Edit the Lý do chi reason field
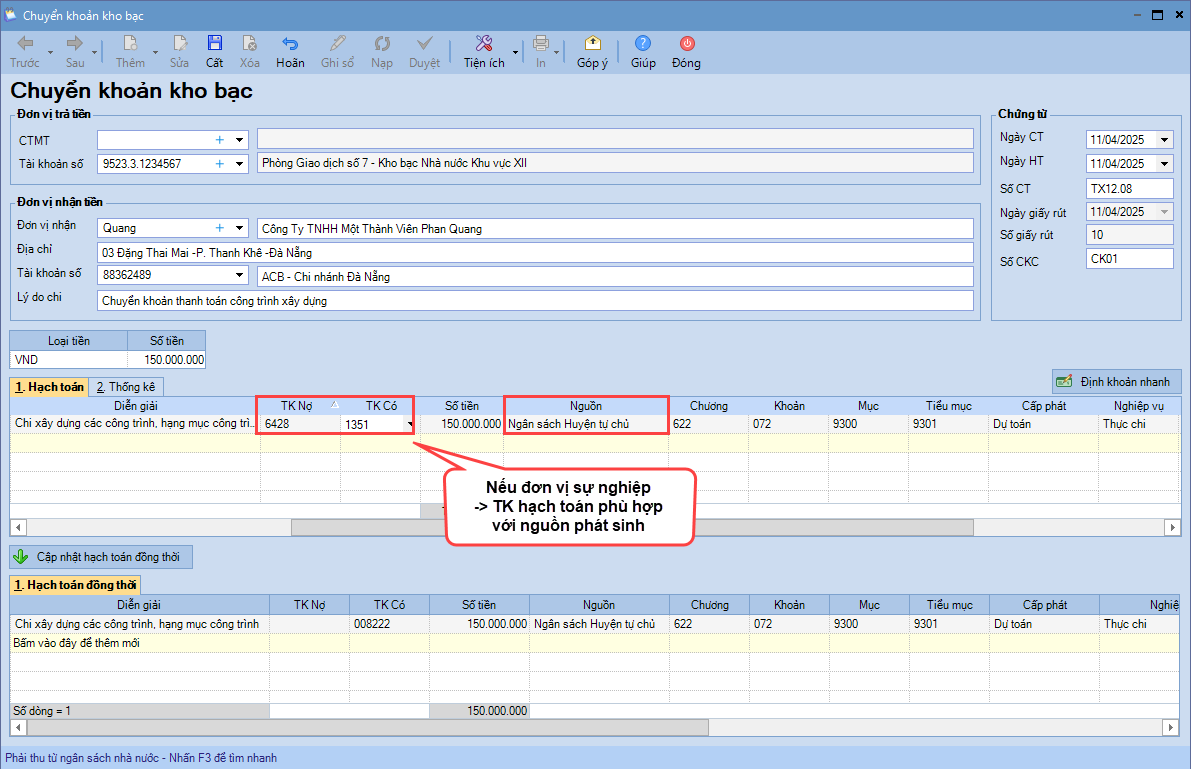This screenshot has width=1191, height=769. (x=535, y=301)
